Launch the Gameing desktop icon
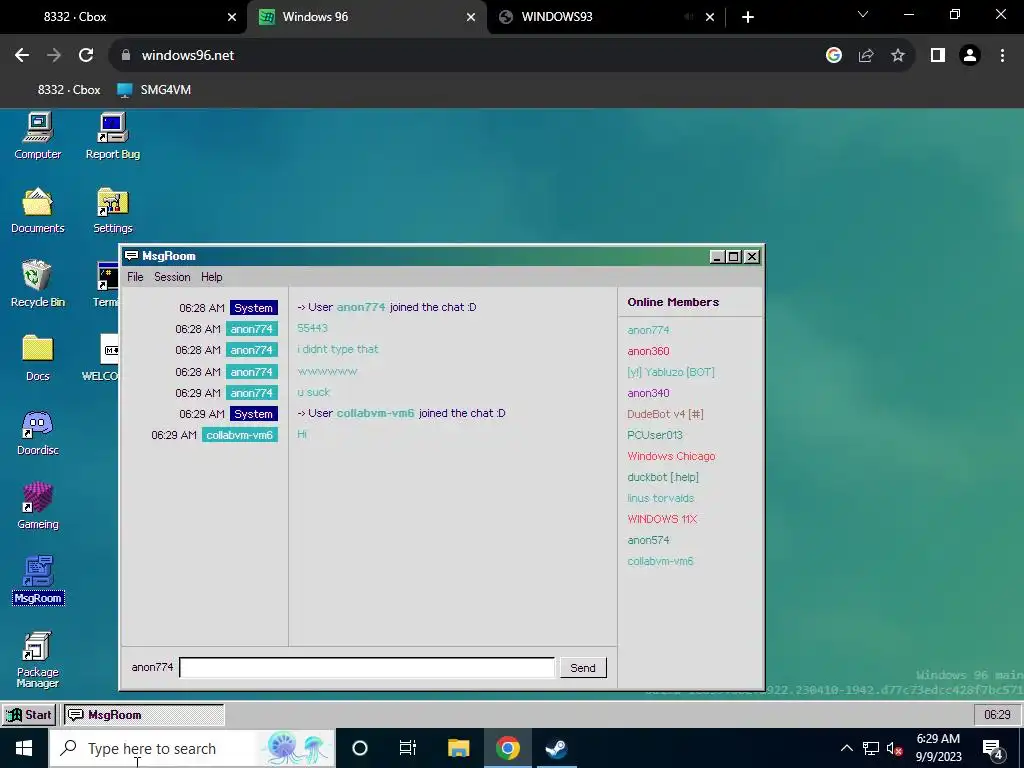This screenshot has height=768, width=1024. pyautogui.click(x=38, y=506)
